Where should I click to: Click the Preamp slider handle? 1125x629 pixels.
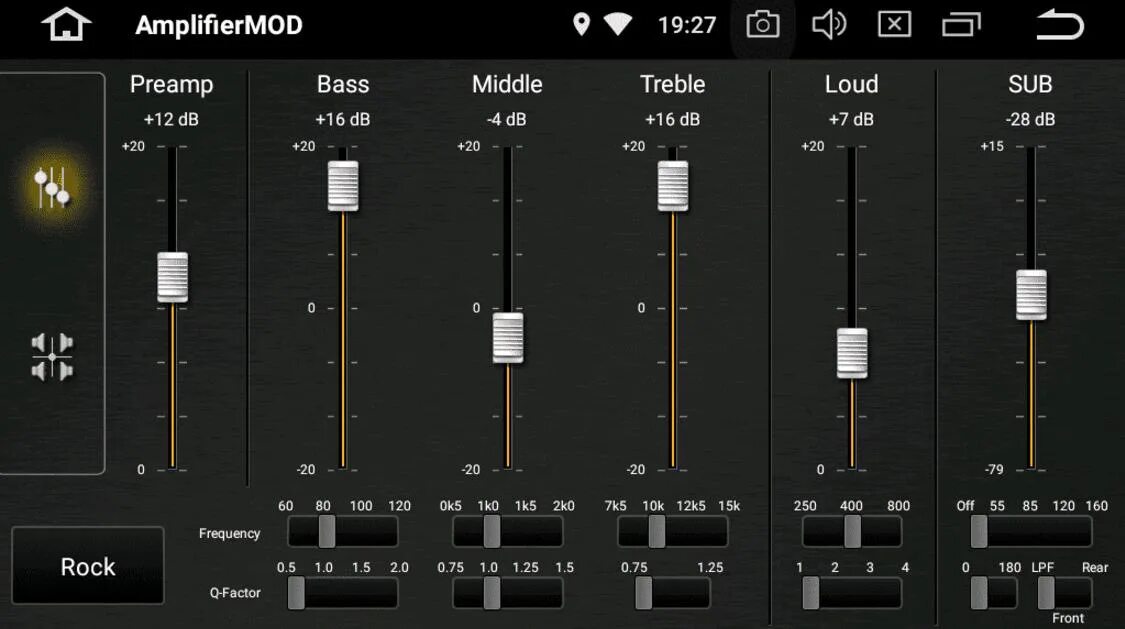tap(172, 277)
